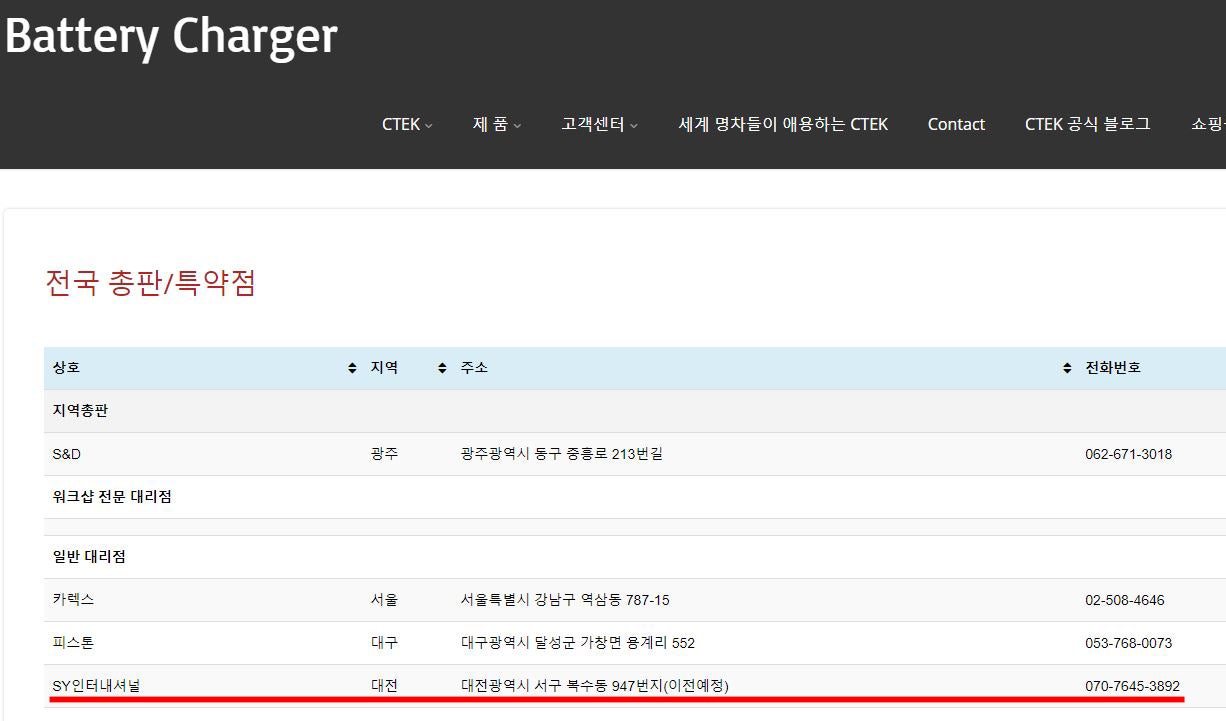Click address 광주광역시 동구 중흥로 213번길

tap(562, 454)
